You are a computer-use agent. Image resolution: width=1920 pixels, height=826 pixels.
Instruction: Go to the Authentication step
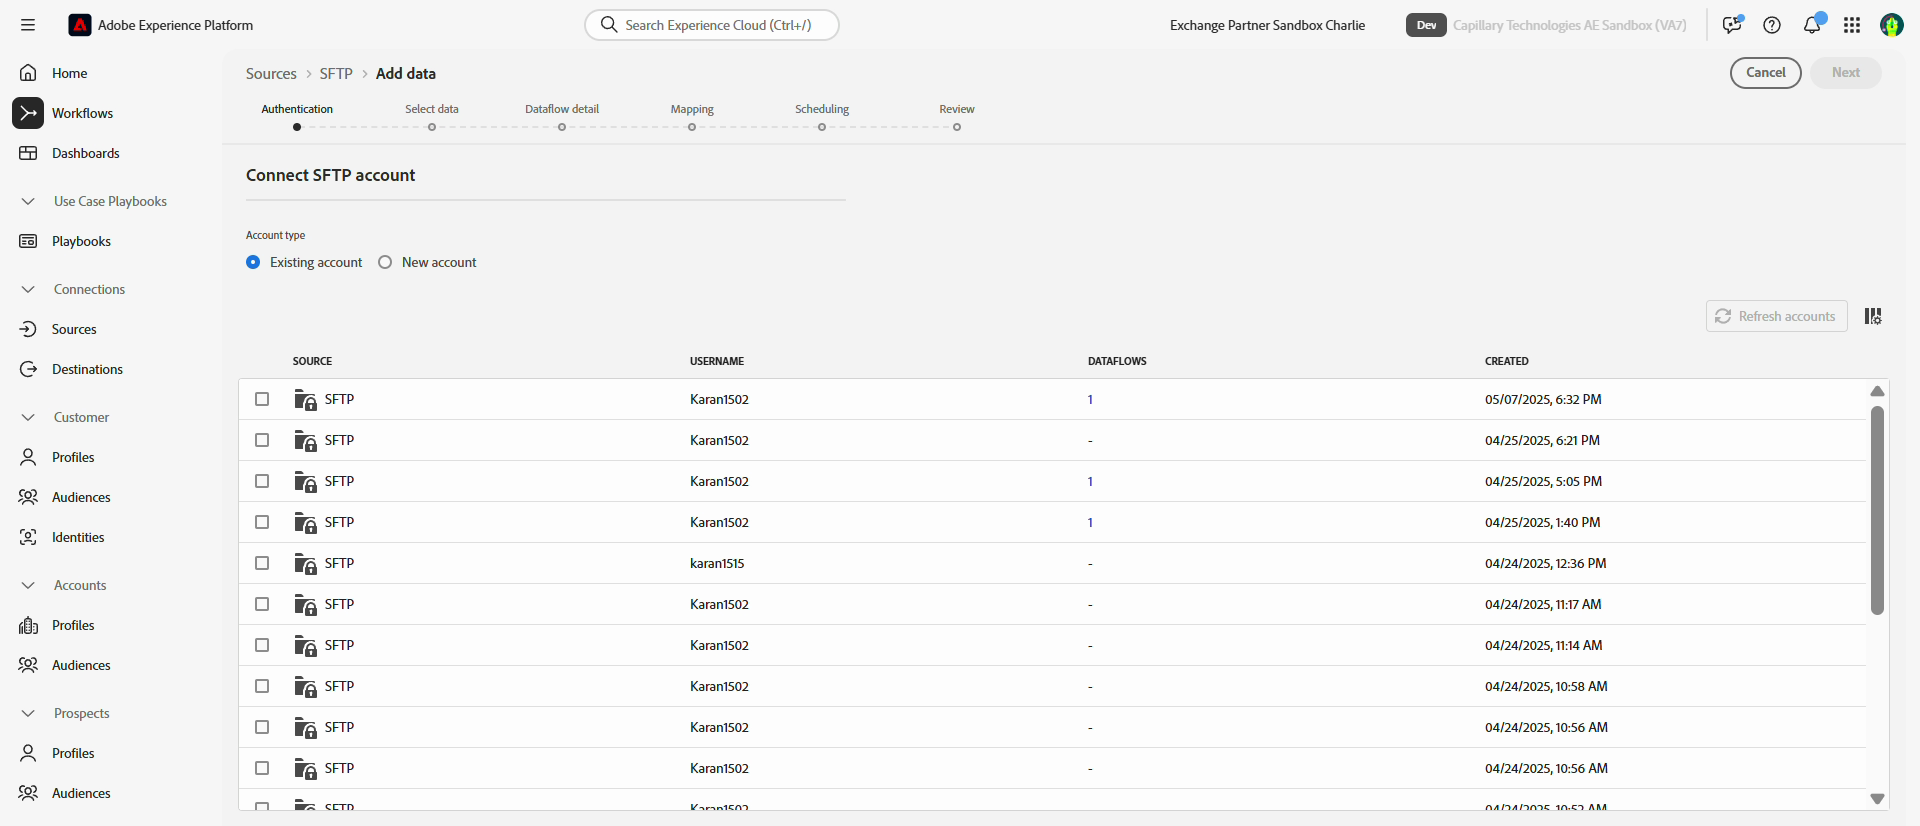point(297,117)
